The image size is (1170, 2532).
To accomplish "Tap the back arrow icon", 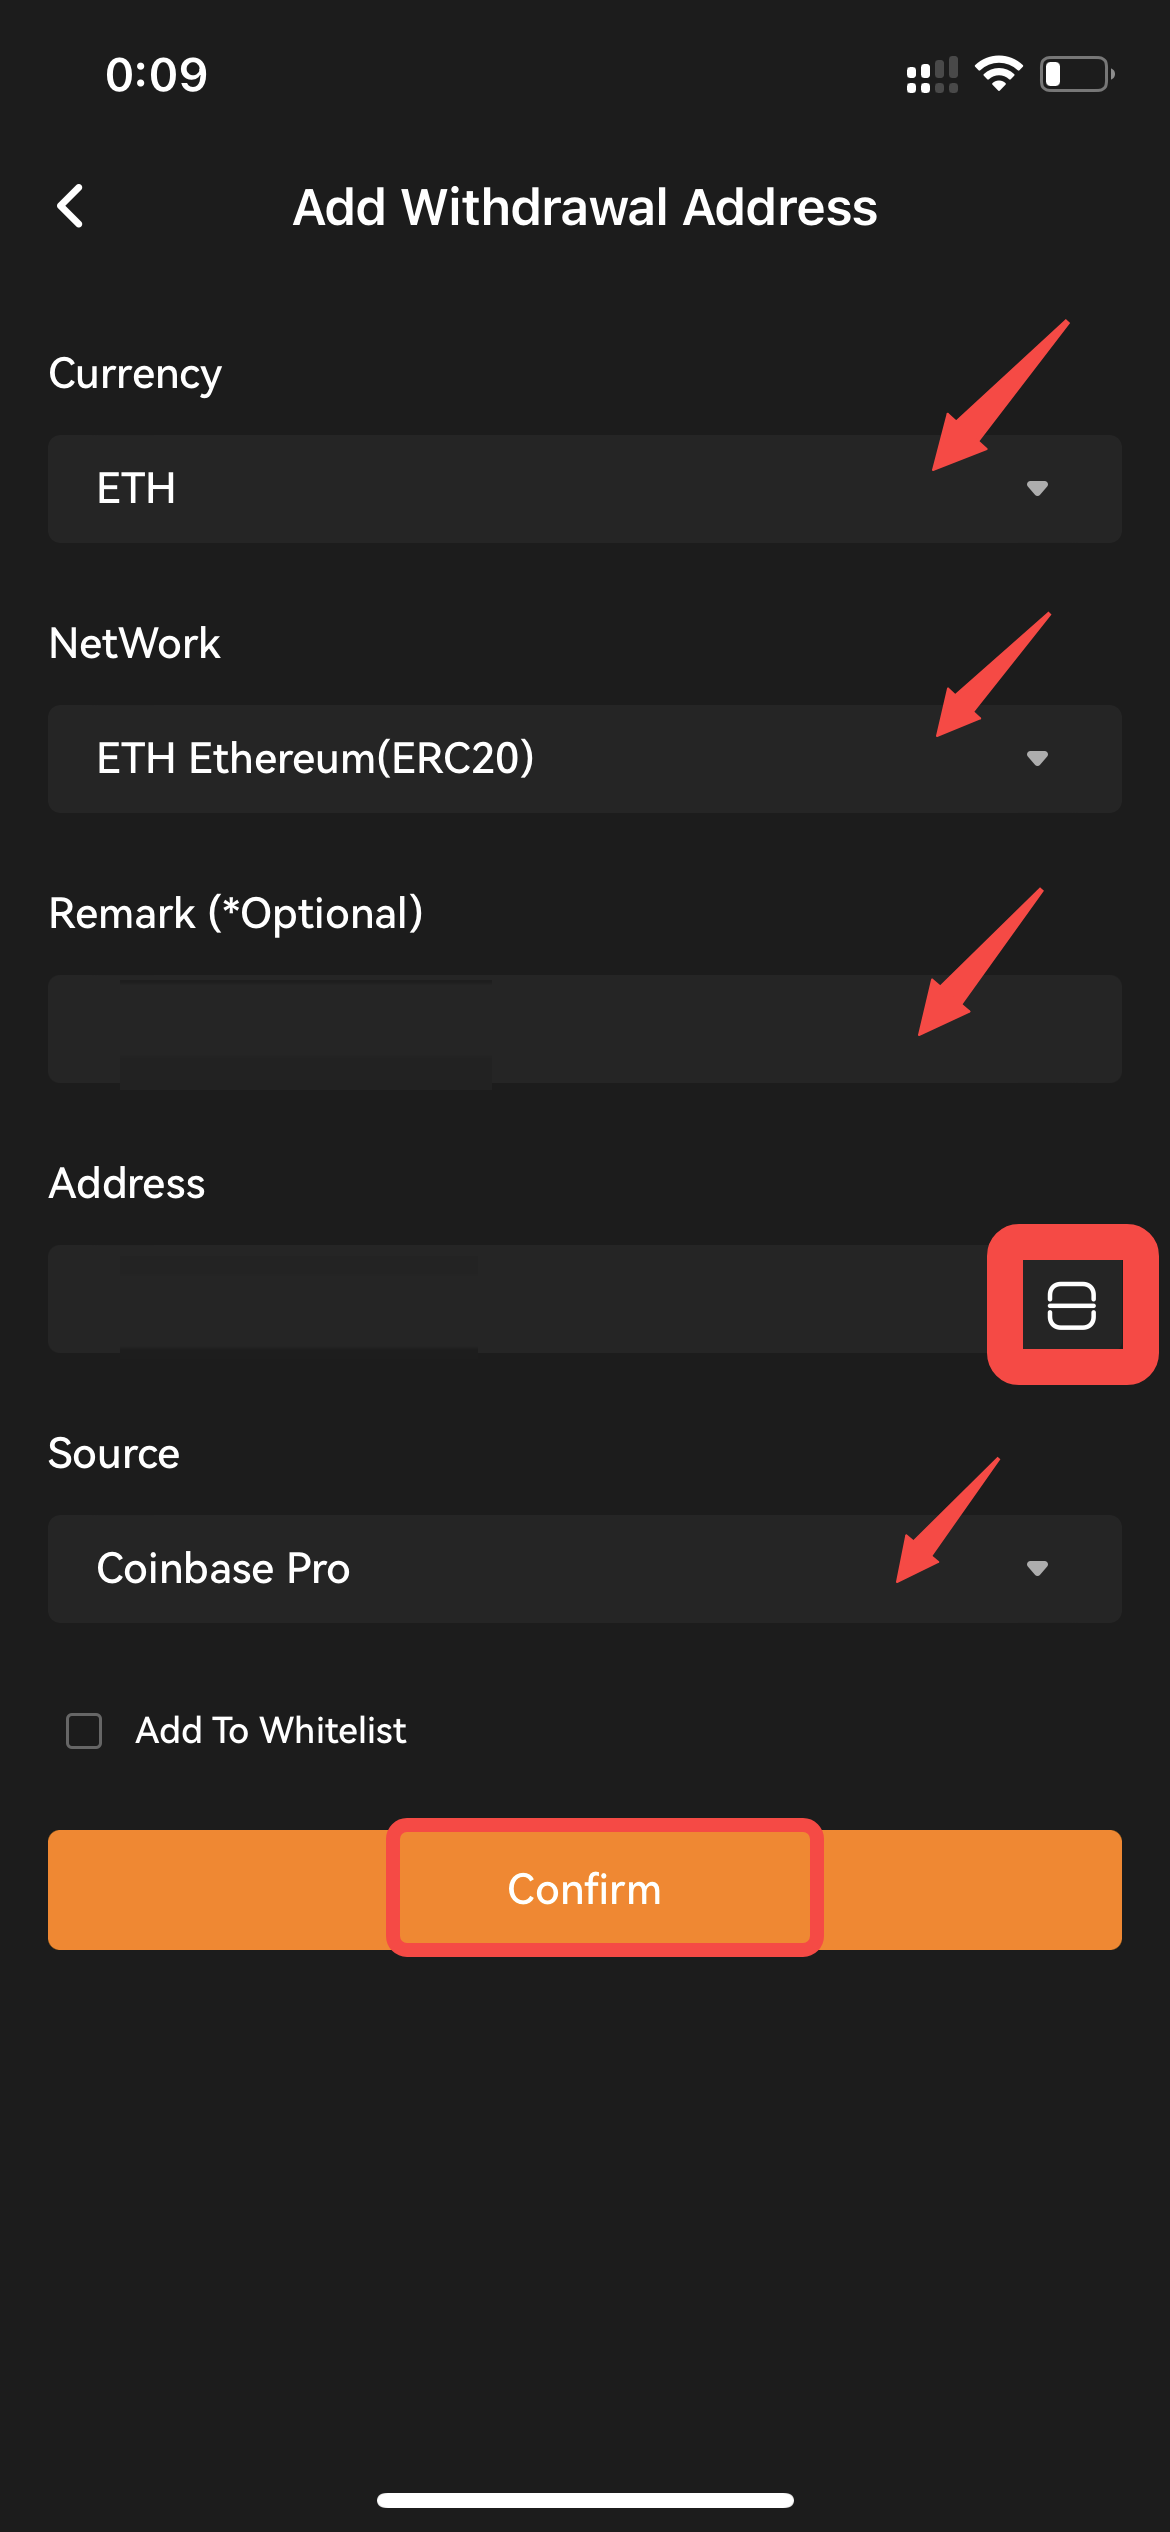I will pyautogui.click(x=70, y=207).
